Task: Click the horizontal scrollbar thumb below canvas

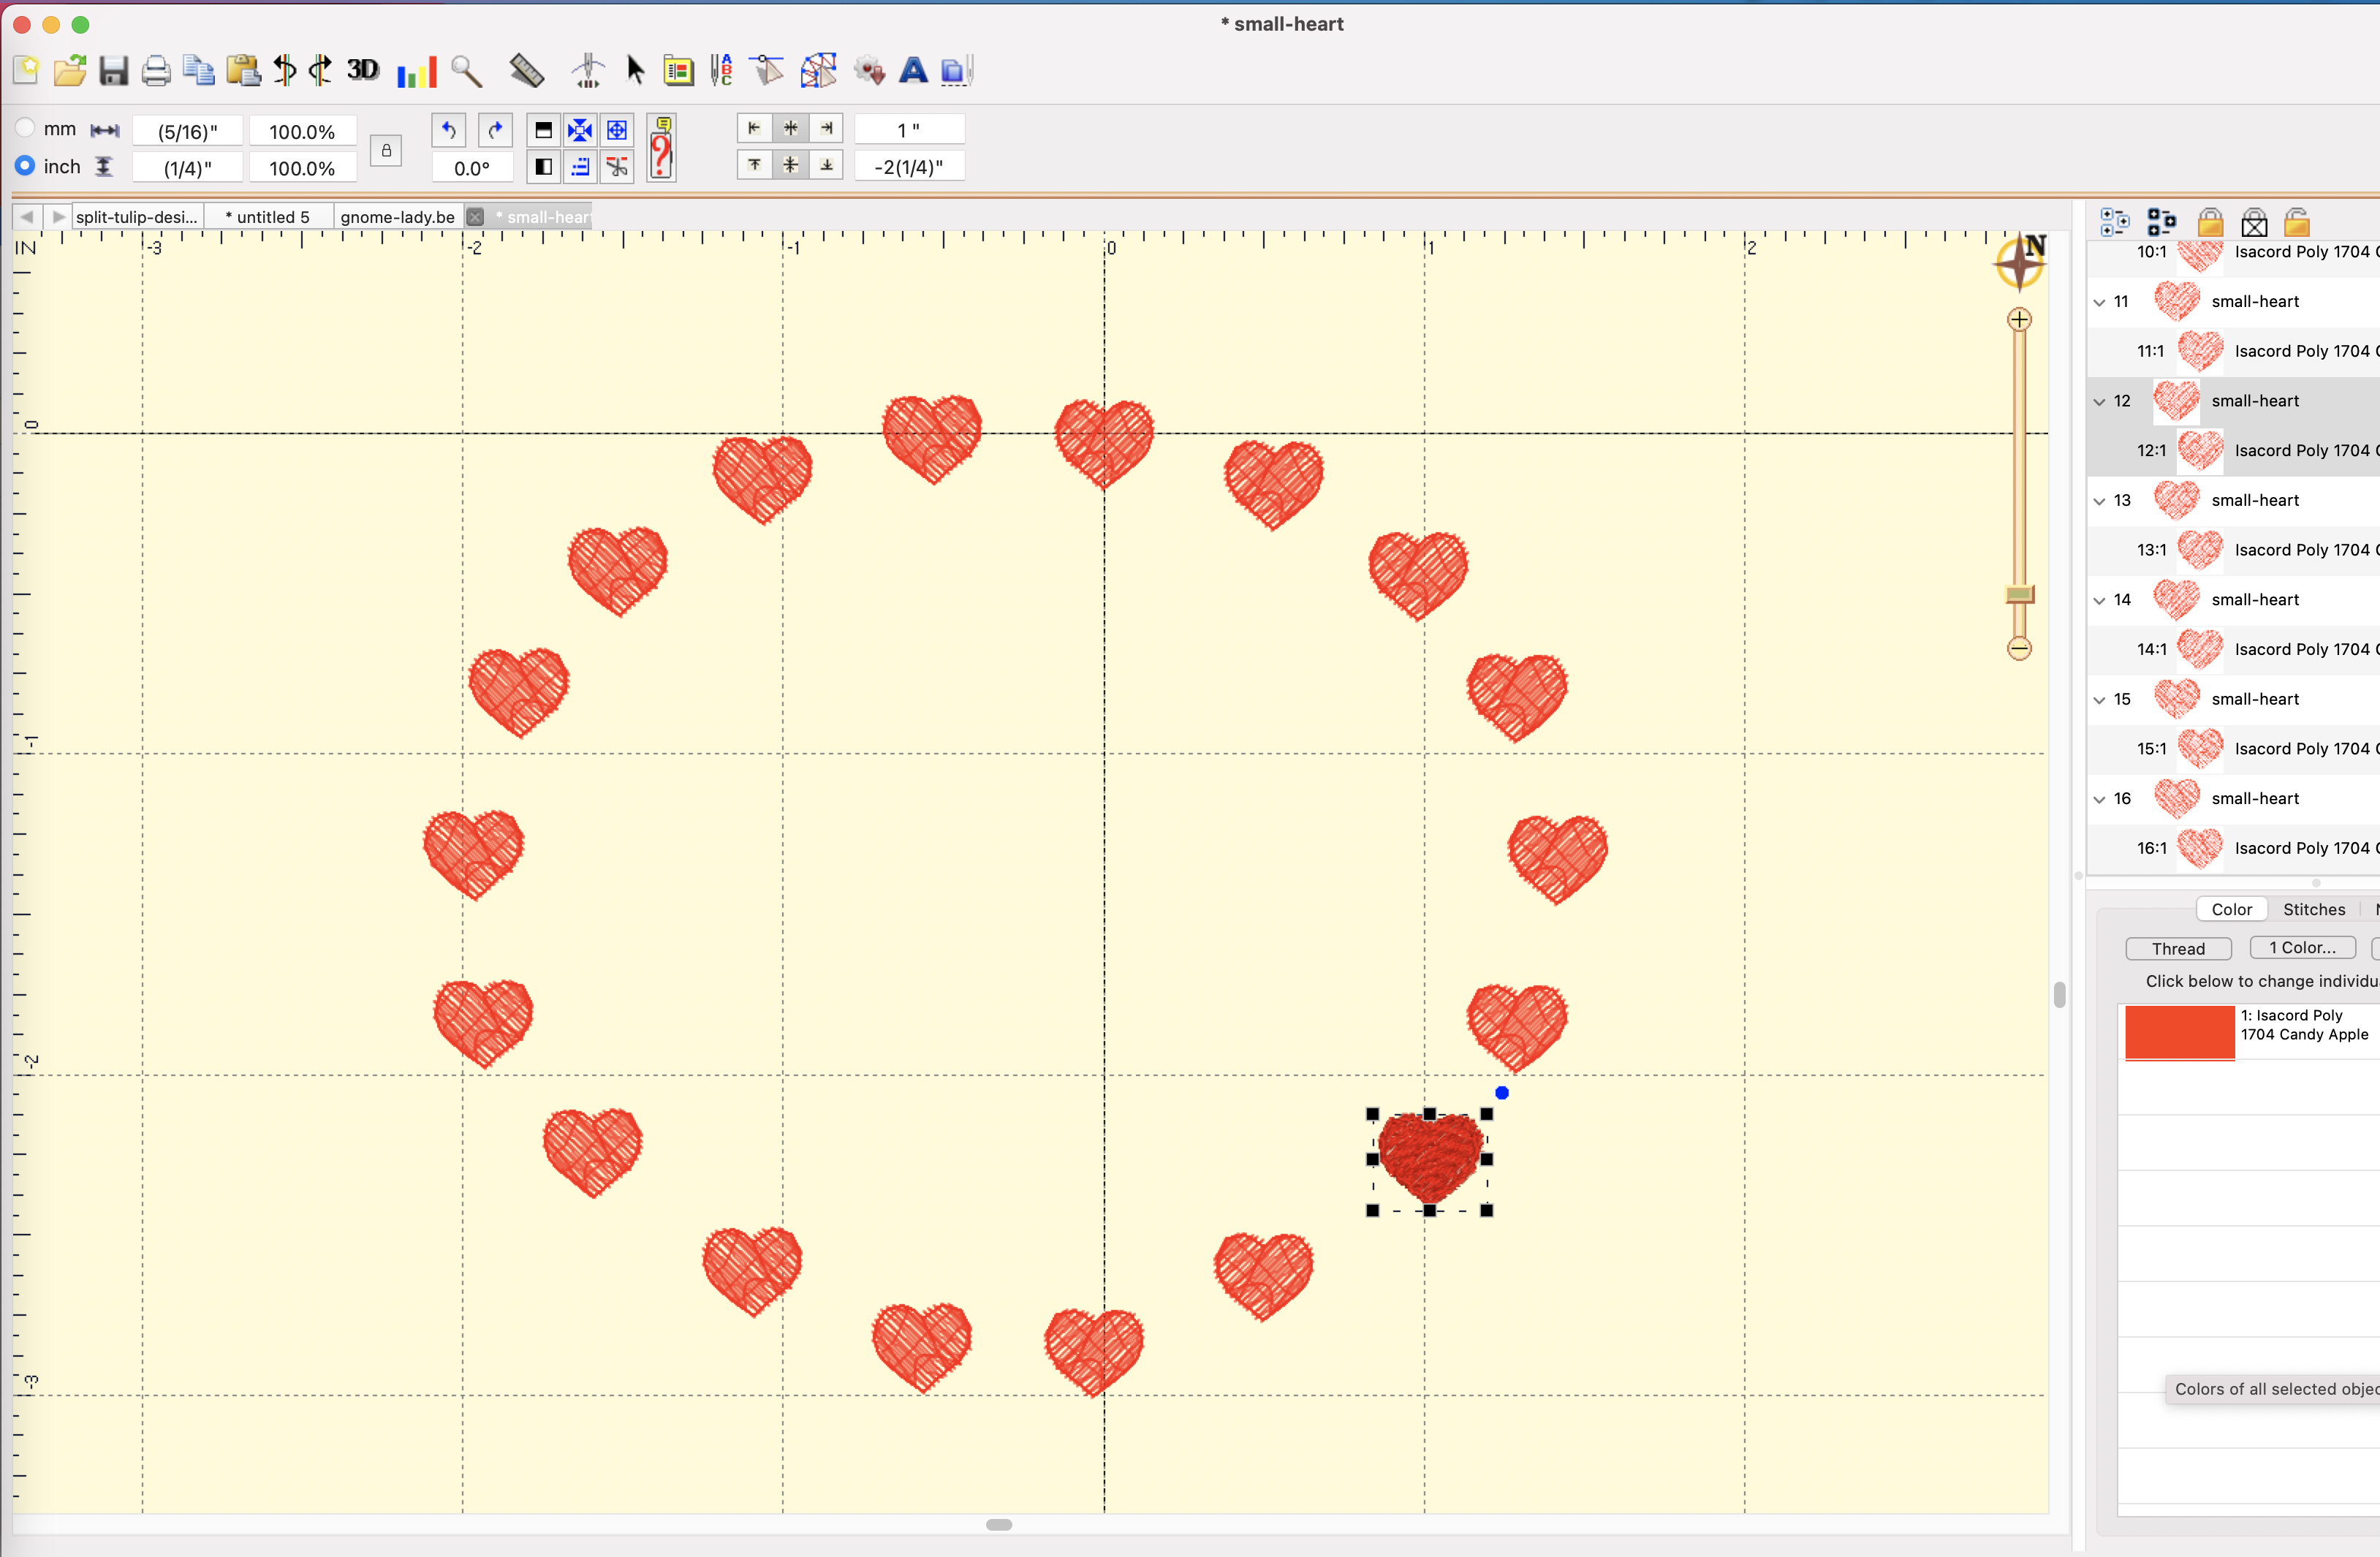Action: click(x=999, y=1524)
